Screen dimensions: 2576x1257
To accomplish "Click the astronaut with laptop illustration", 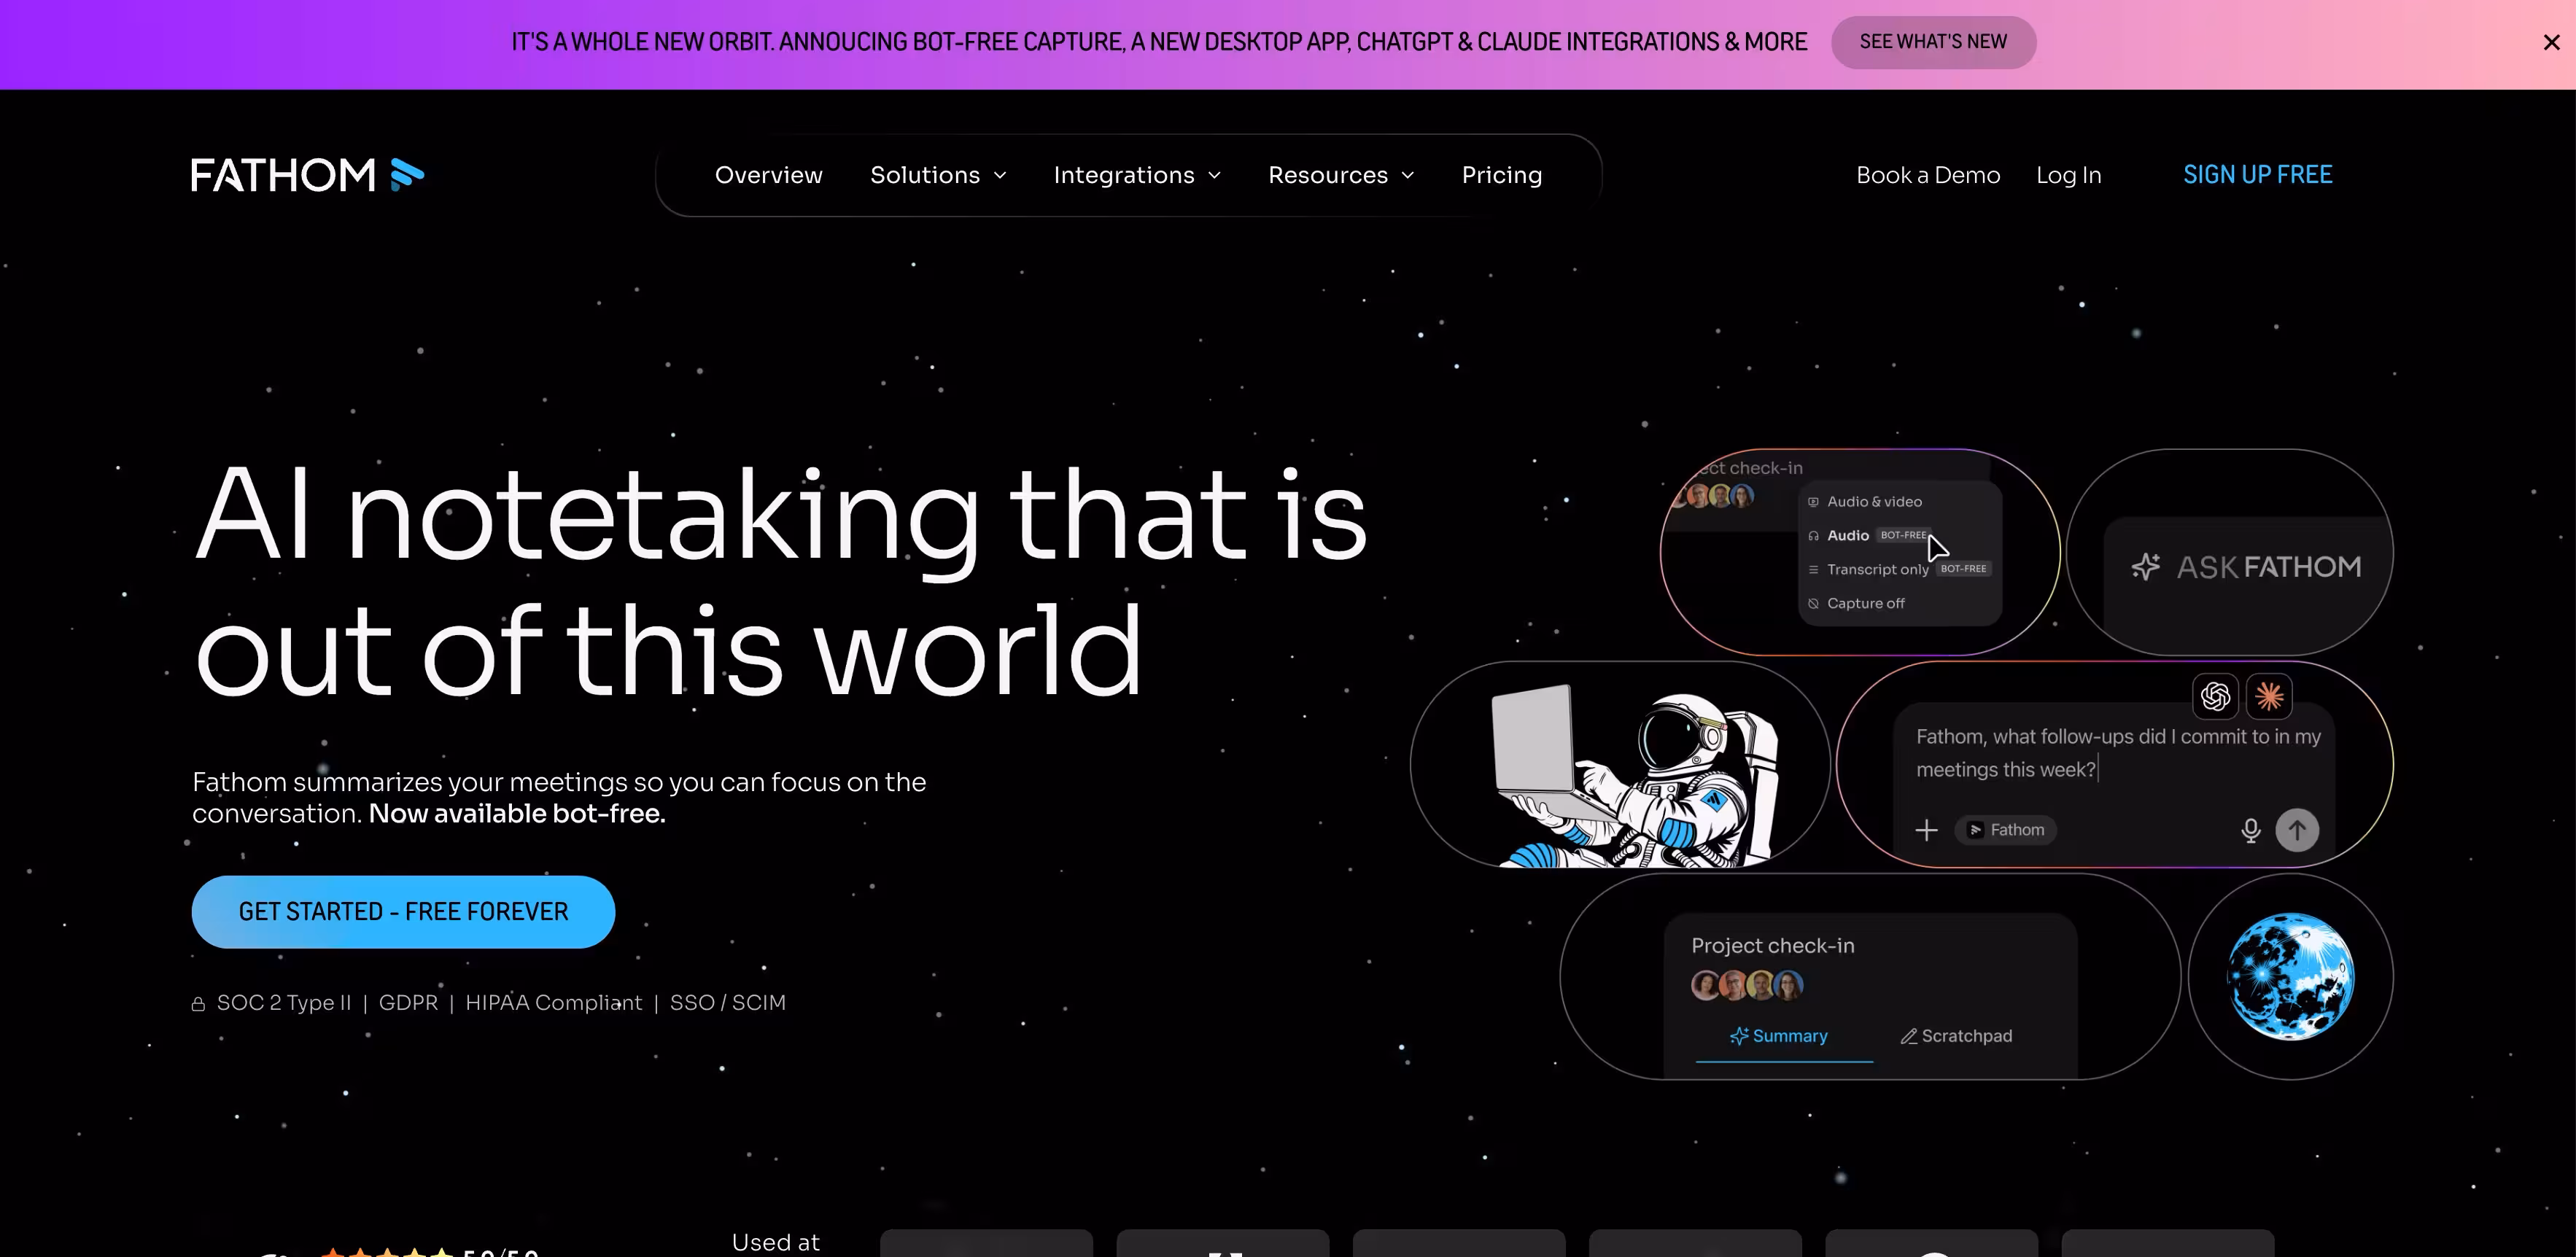I will point(1635,775).
